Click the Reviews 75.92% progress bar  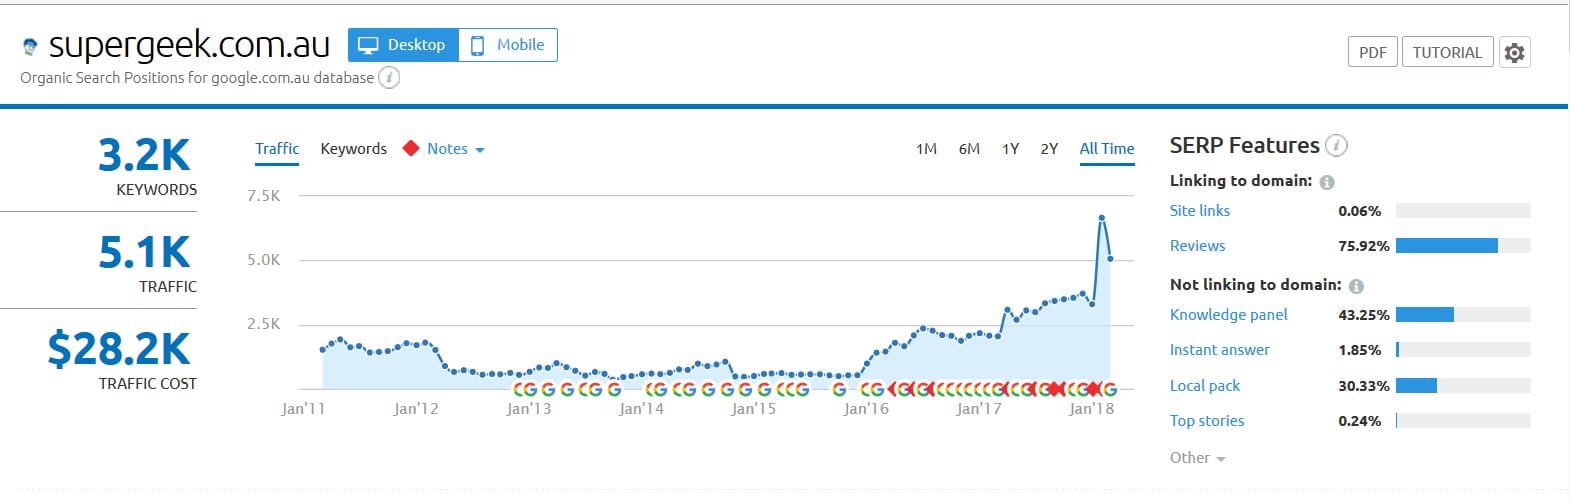point(1463,246)
